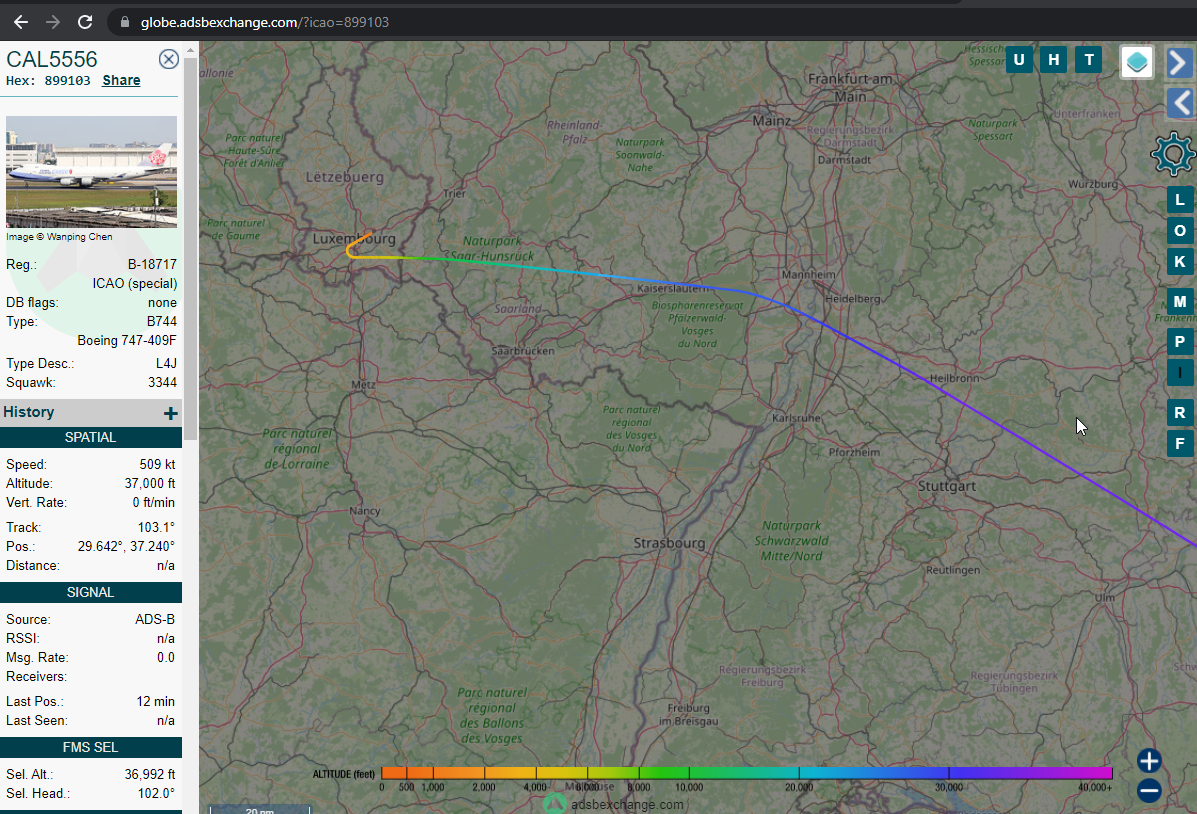
Task: Open the map layers selector icon
Action: (1137, 62)
